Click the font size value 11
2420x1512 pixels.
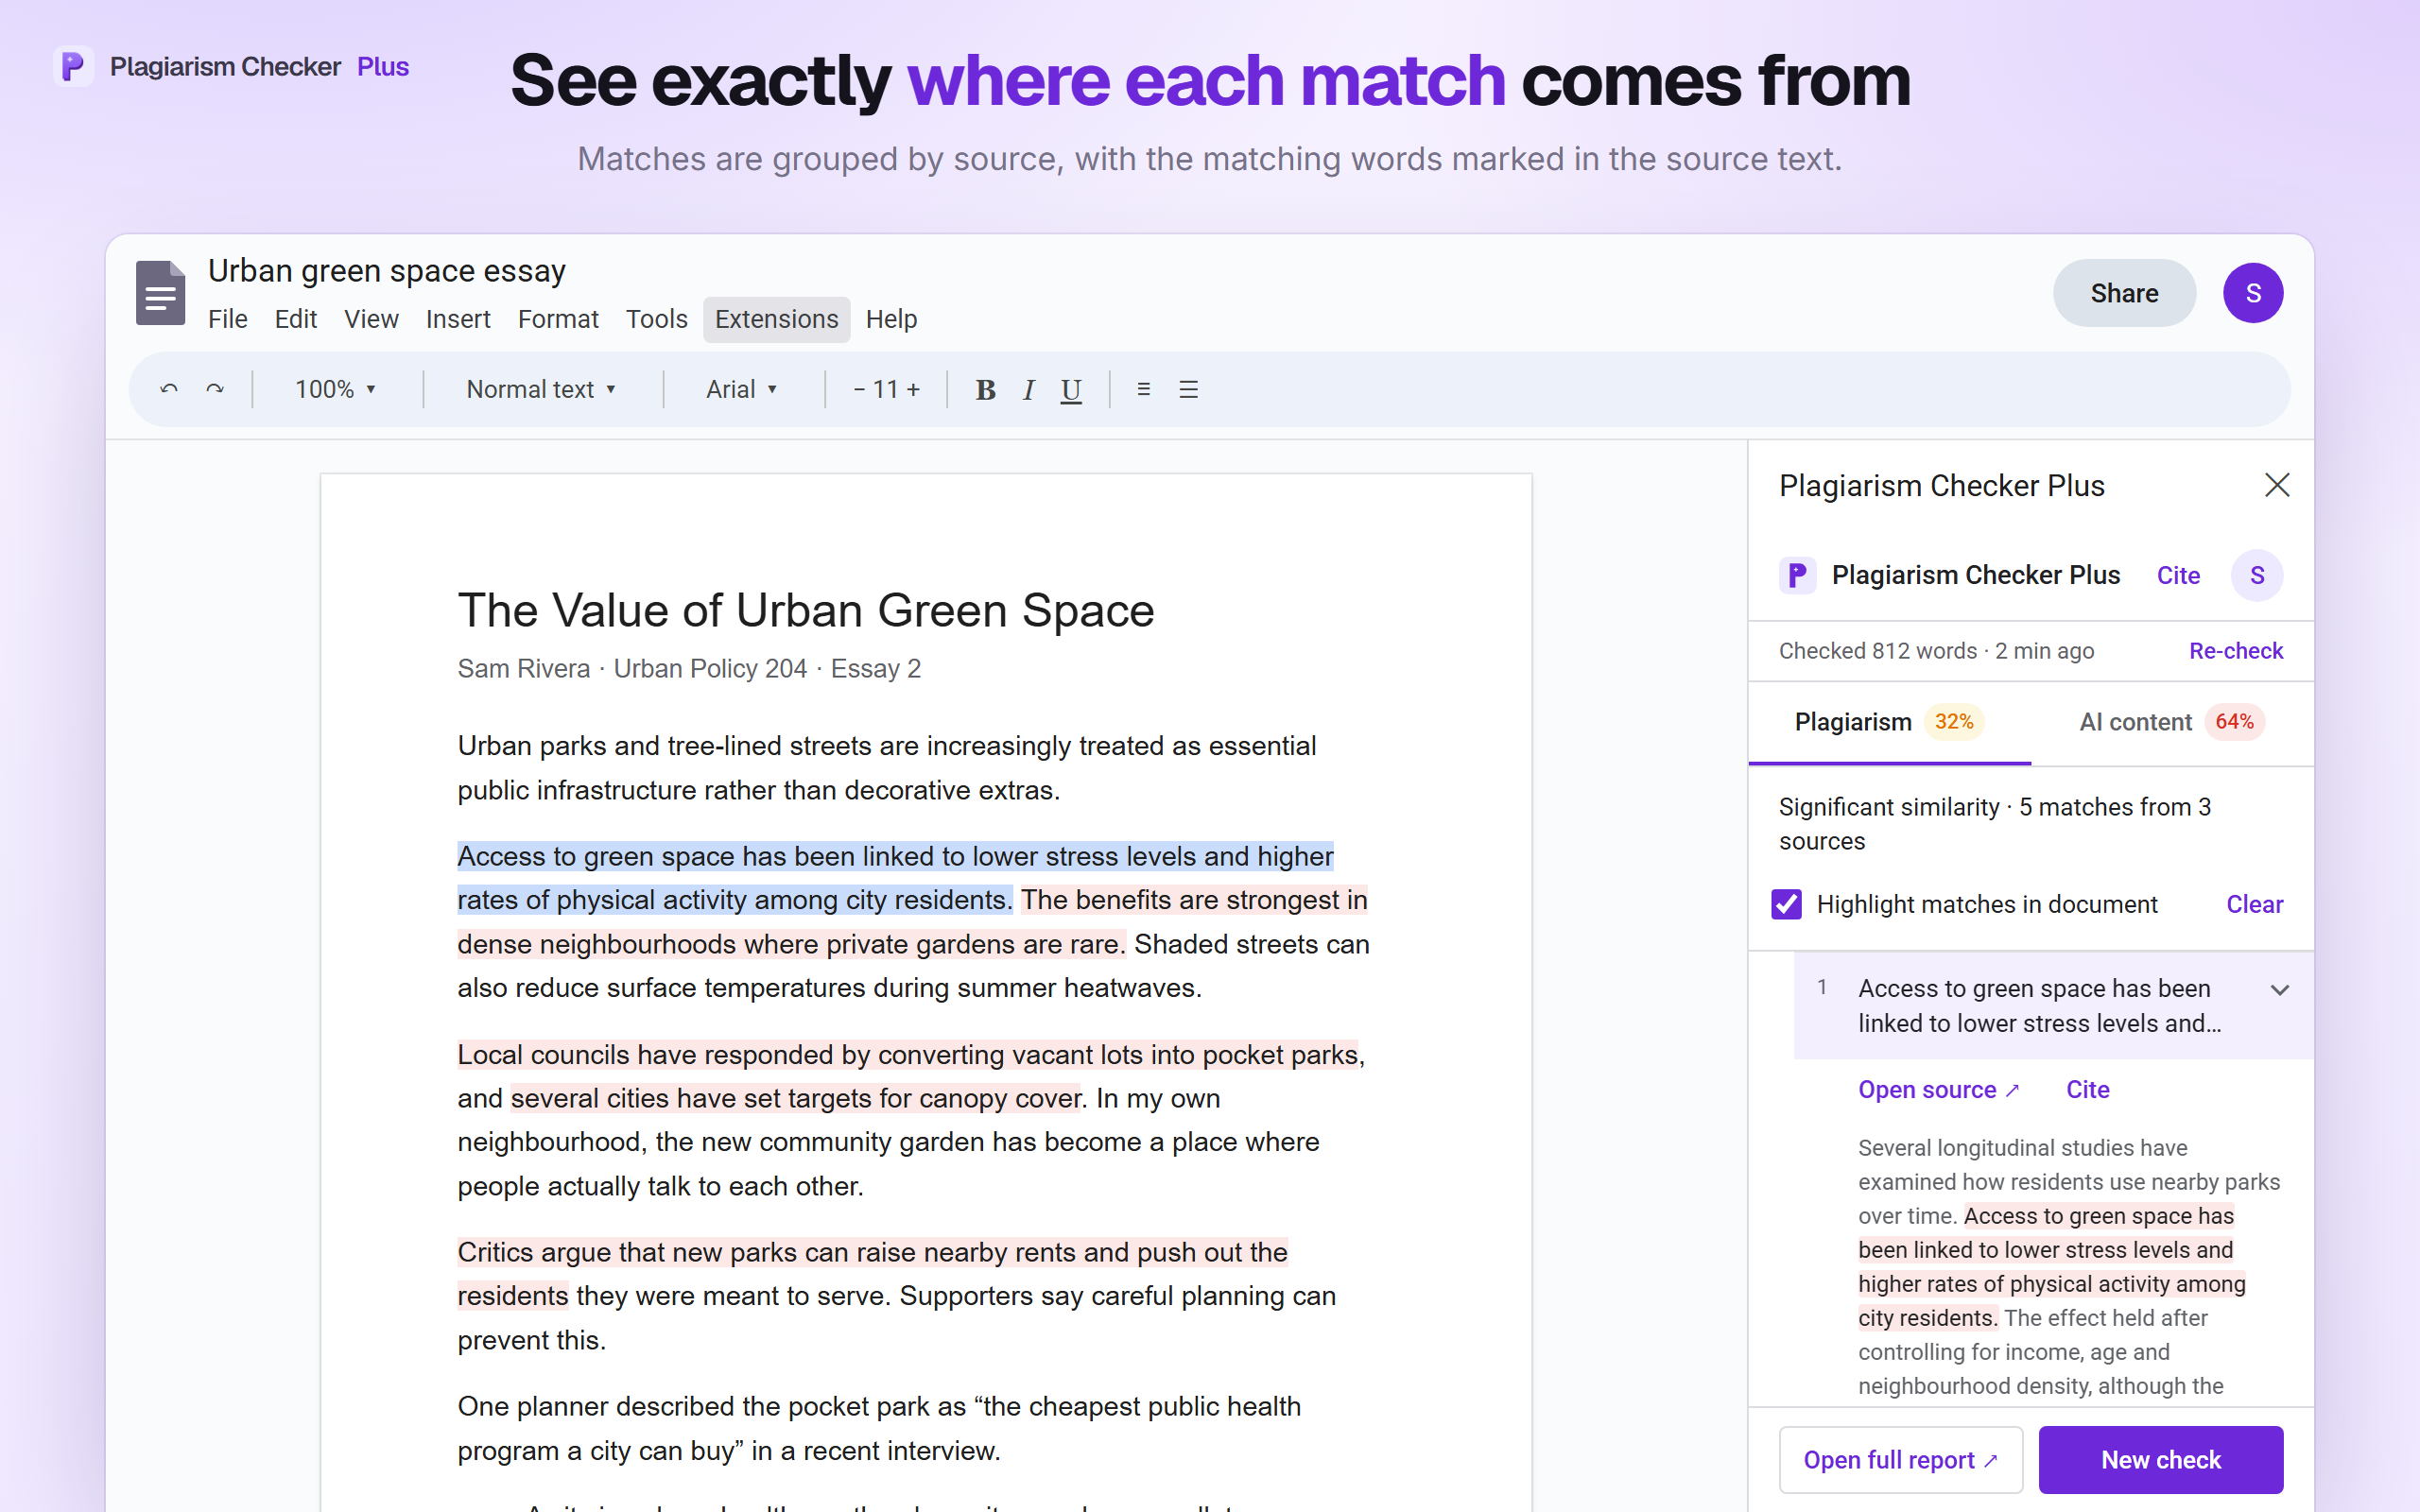(x=885, y=389)
